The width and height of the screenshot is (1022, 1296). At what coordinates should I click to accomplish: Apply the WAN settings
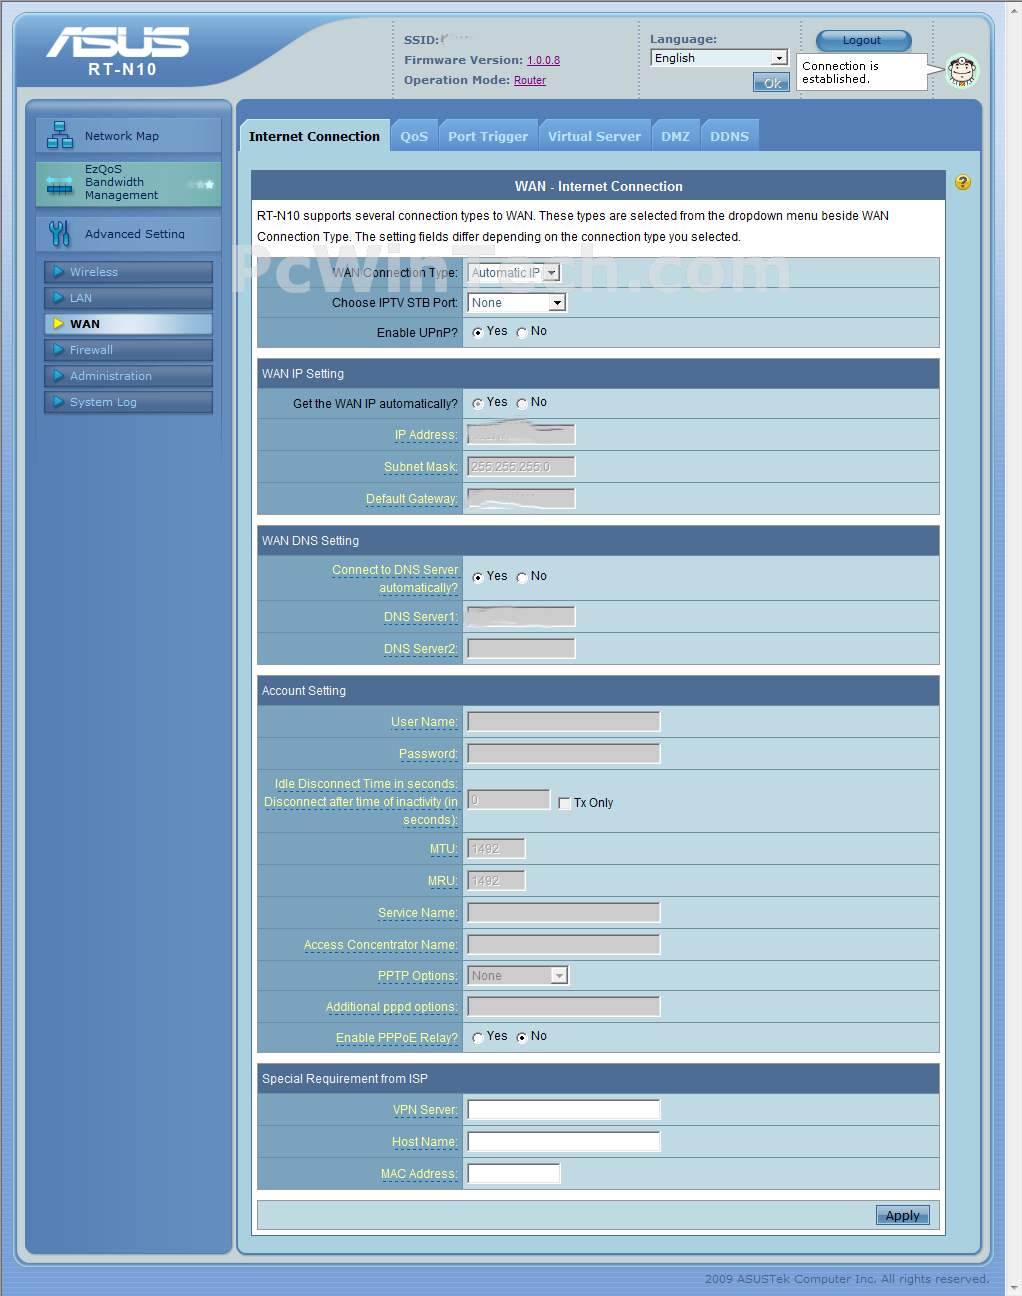click(x=903, y=1215)
